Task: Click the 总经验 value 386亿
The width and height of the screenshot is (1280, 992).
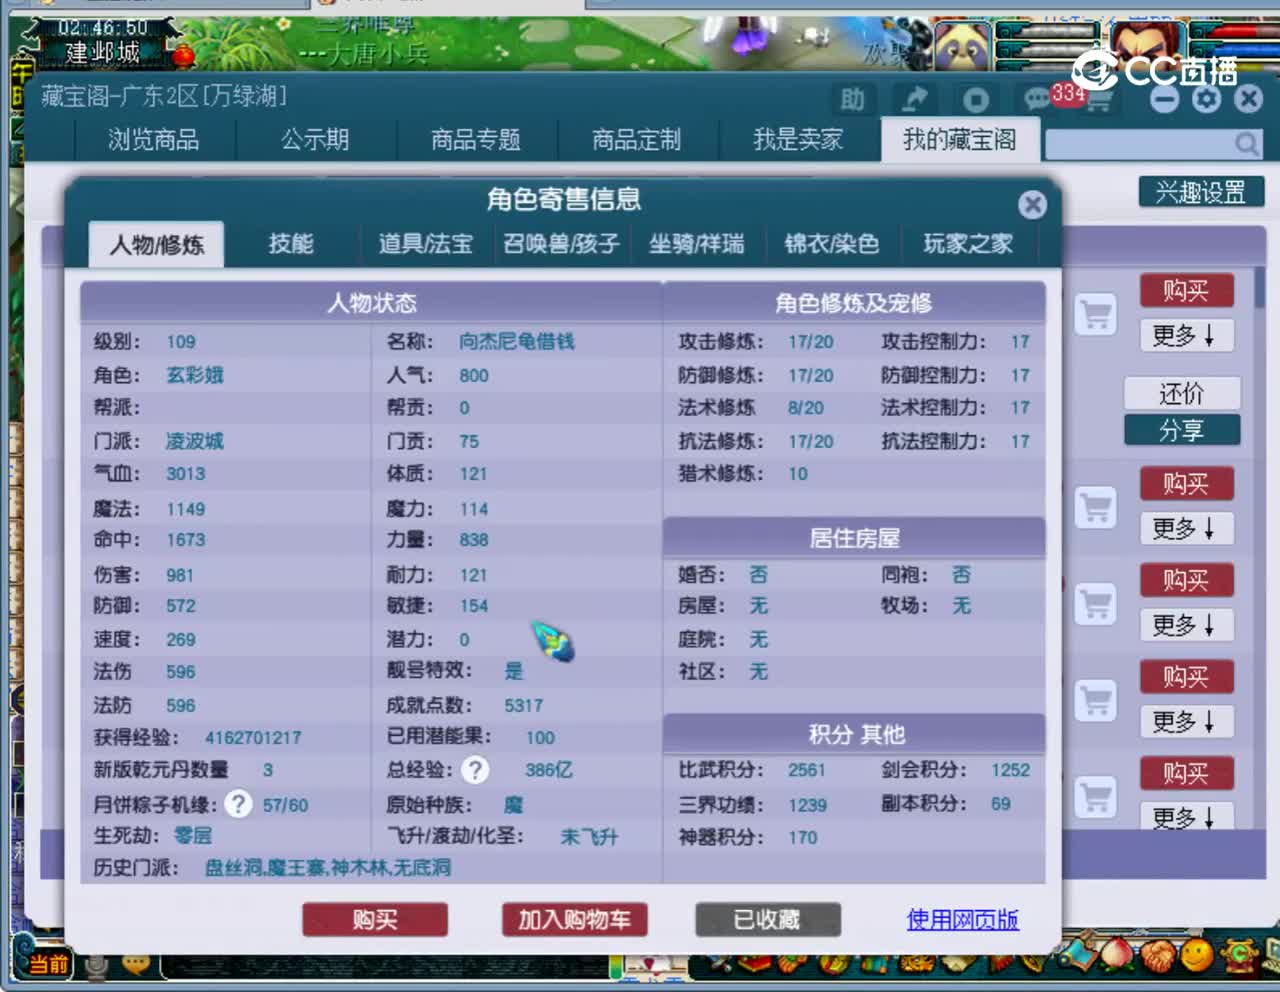Action: tap(549, 770)
